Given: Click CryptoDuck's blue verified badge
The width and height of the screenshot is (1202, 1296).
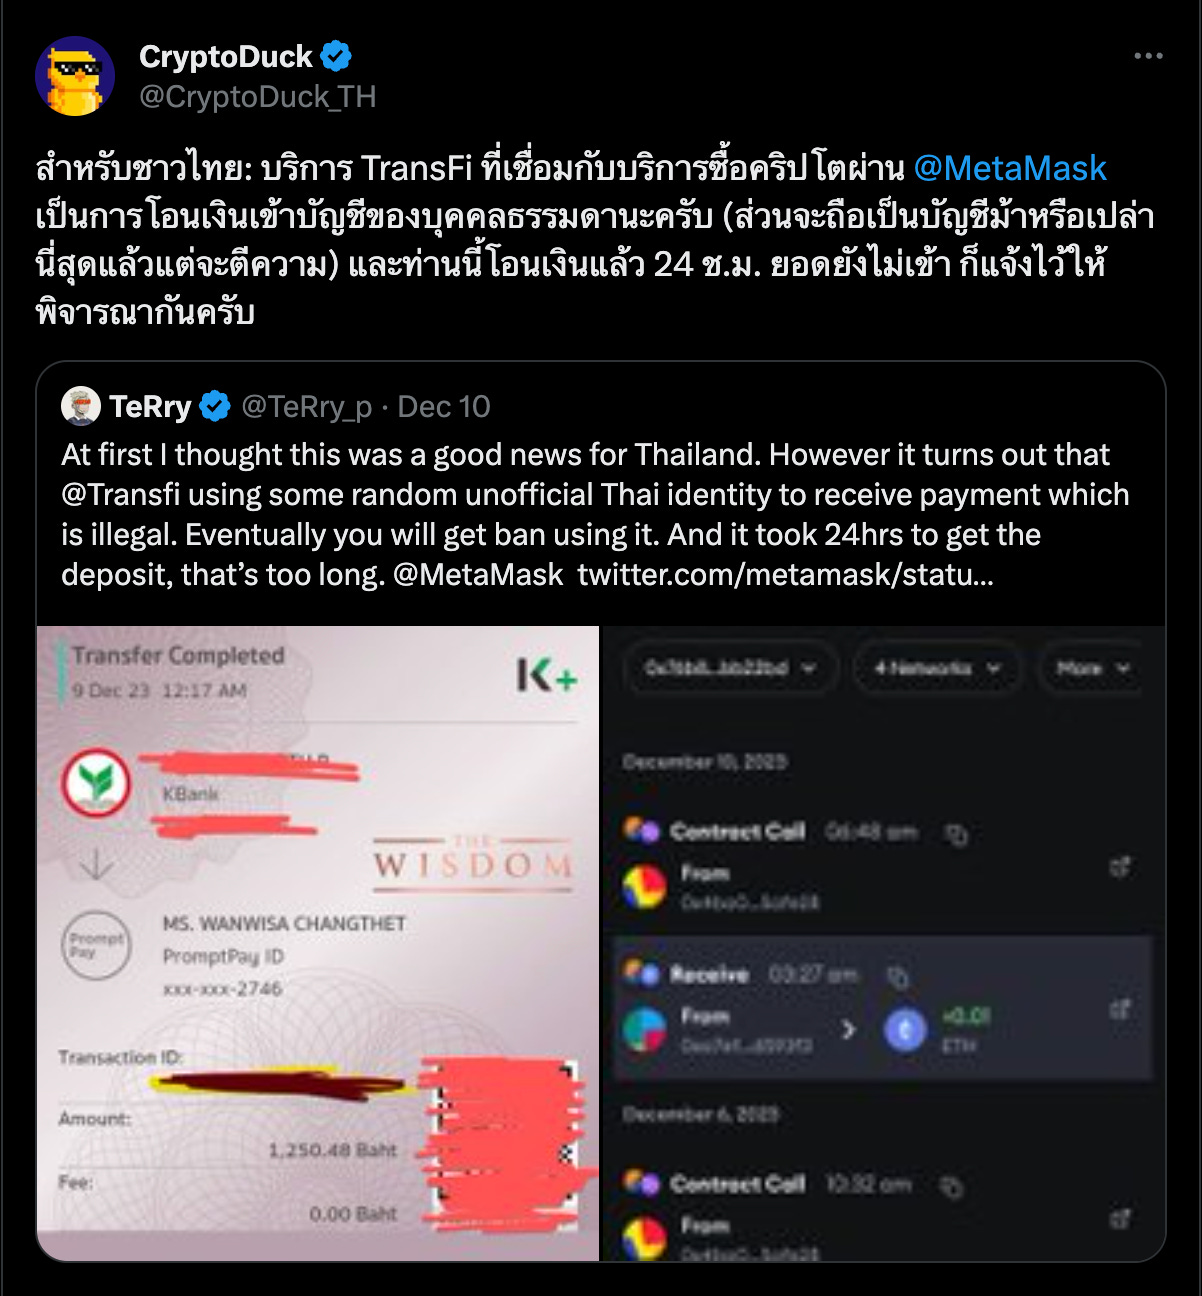Looking at the screenshot, I should 336,56.
